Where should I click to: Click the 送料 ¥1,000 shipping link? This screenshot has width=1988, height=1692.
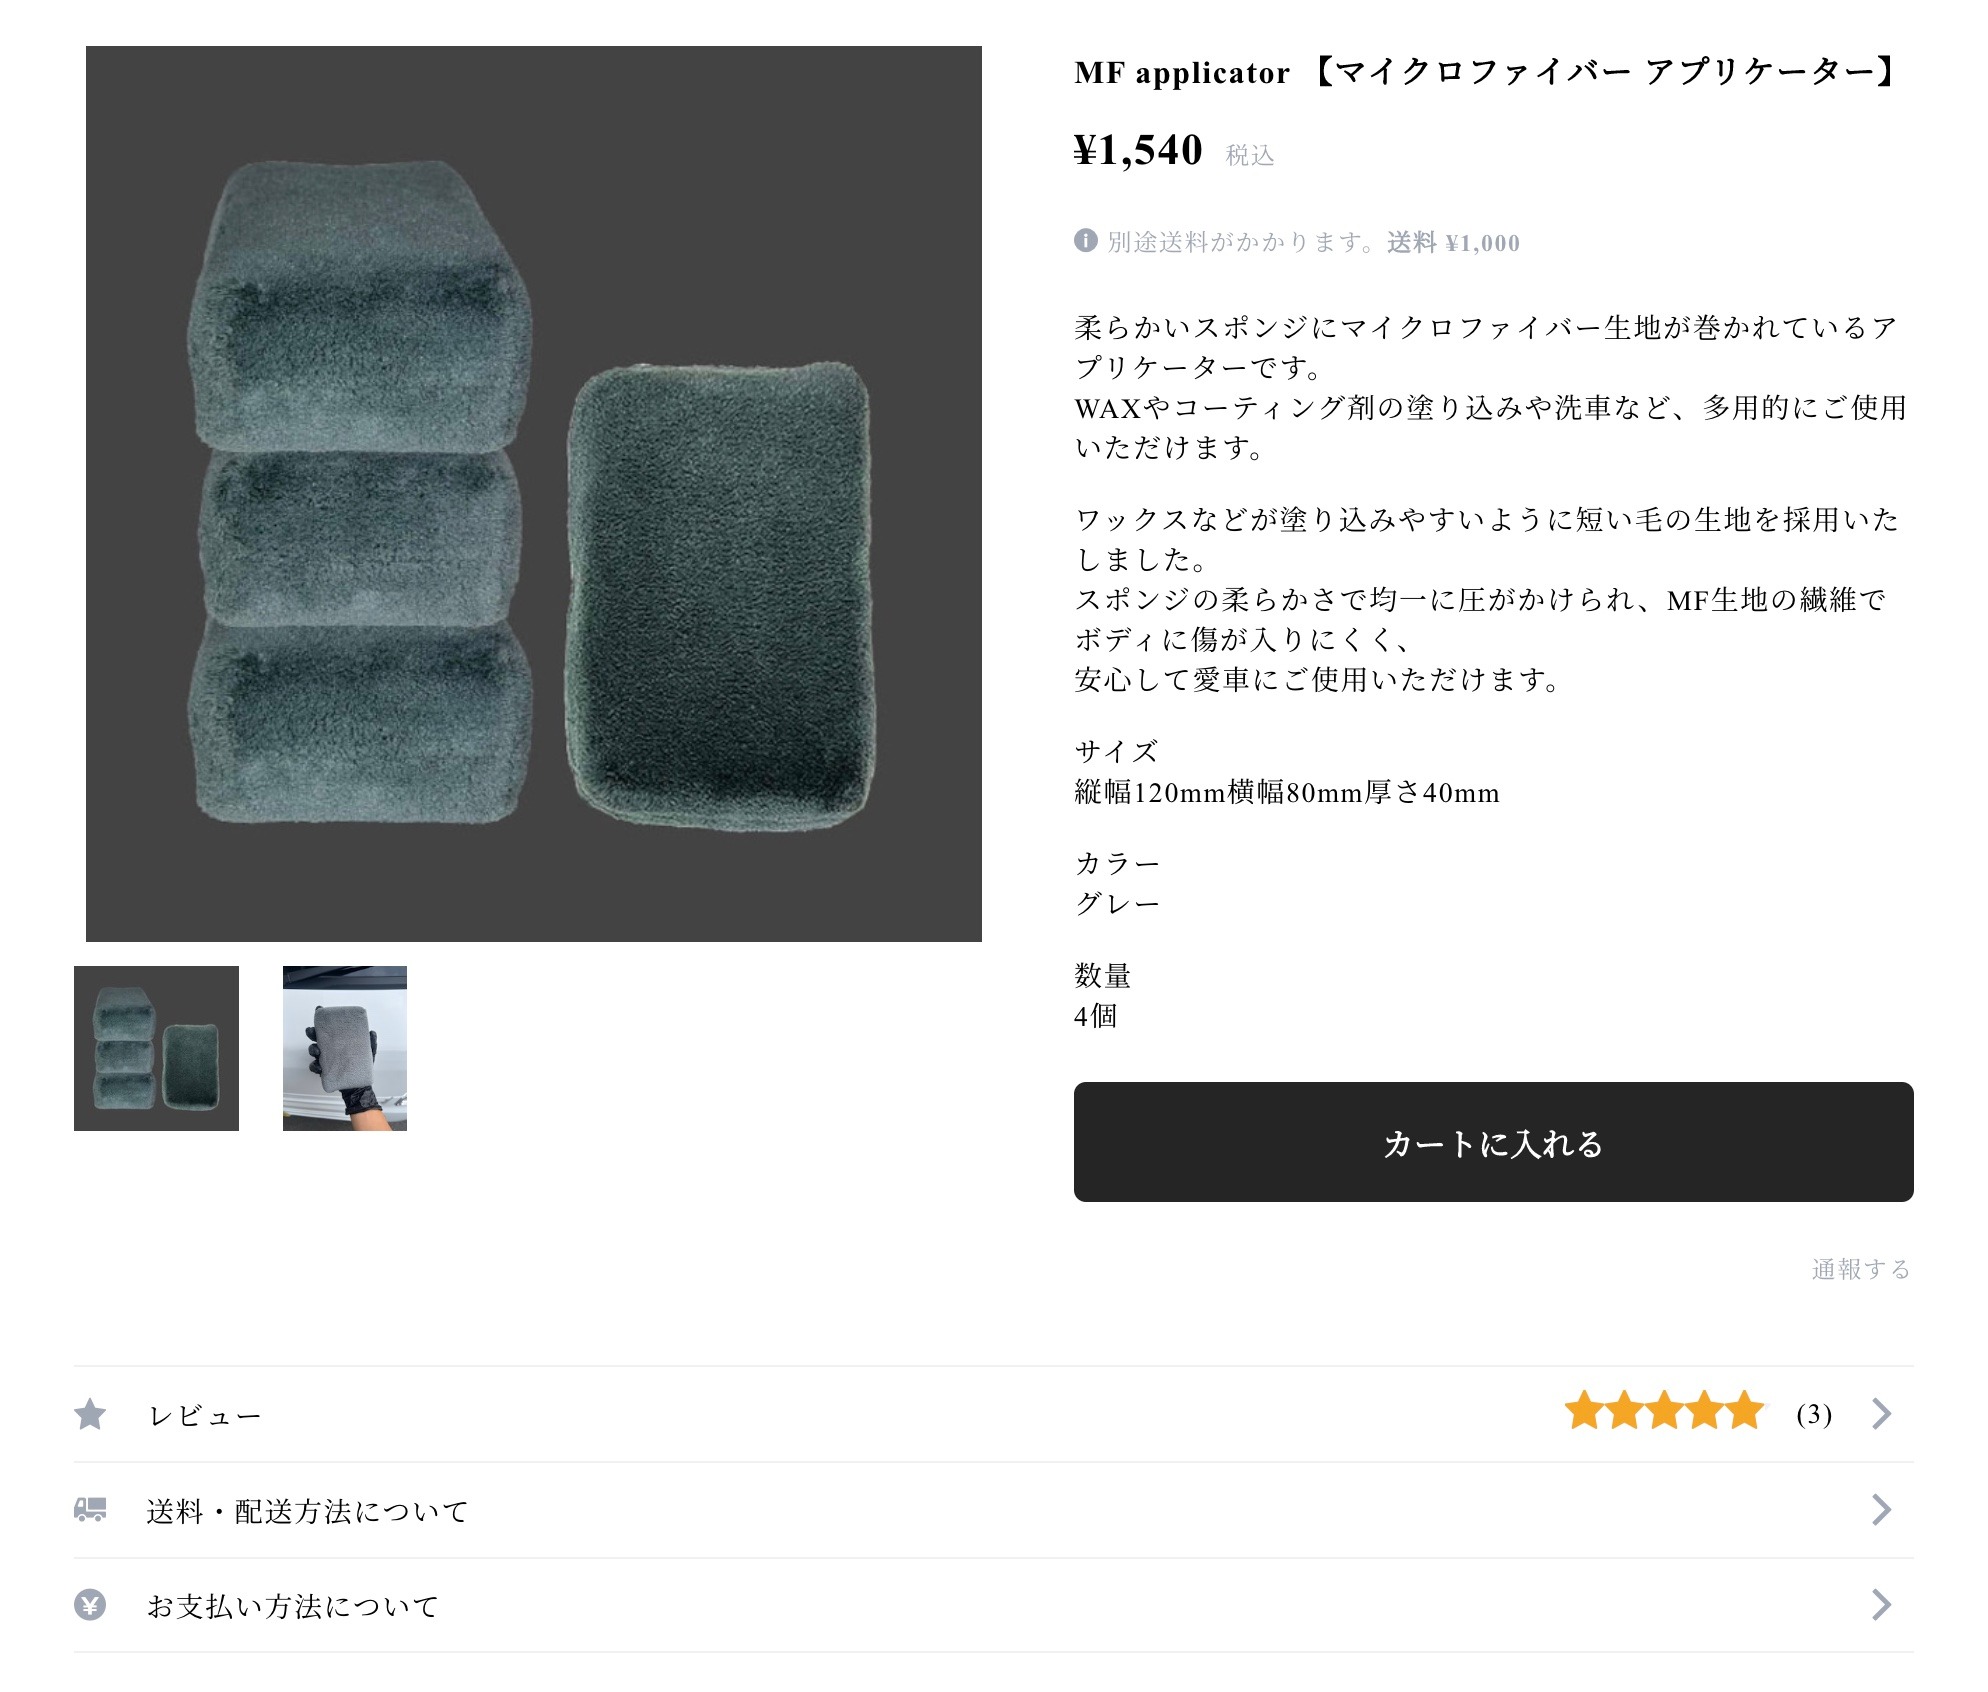point(1453,243)
